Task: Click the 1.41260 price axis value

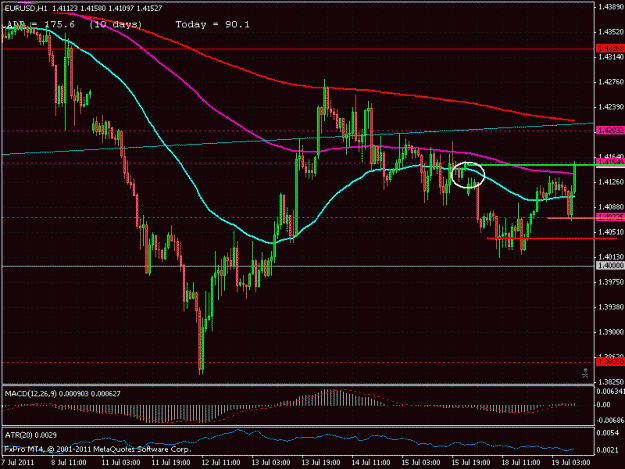Action: [x=611, y=182]
